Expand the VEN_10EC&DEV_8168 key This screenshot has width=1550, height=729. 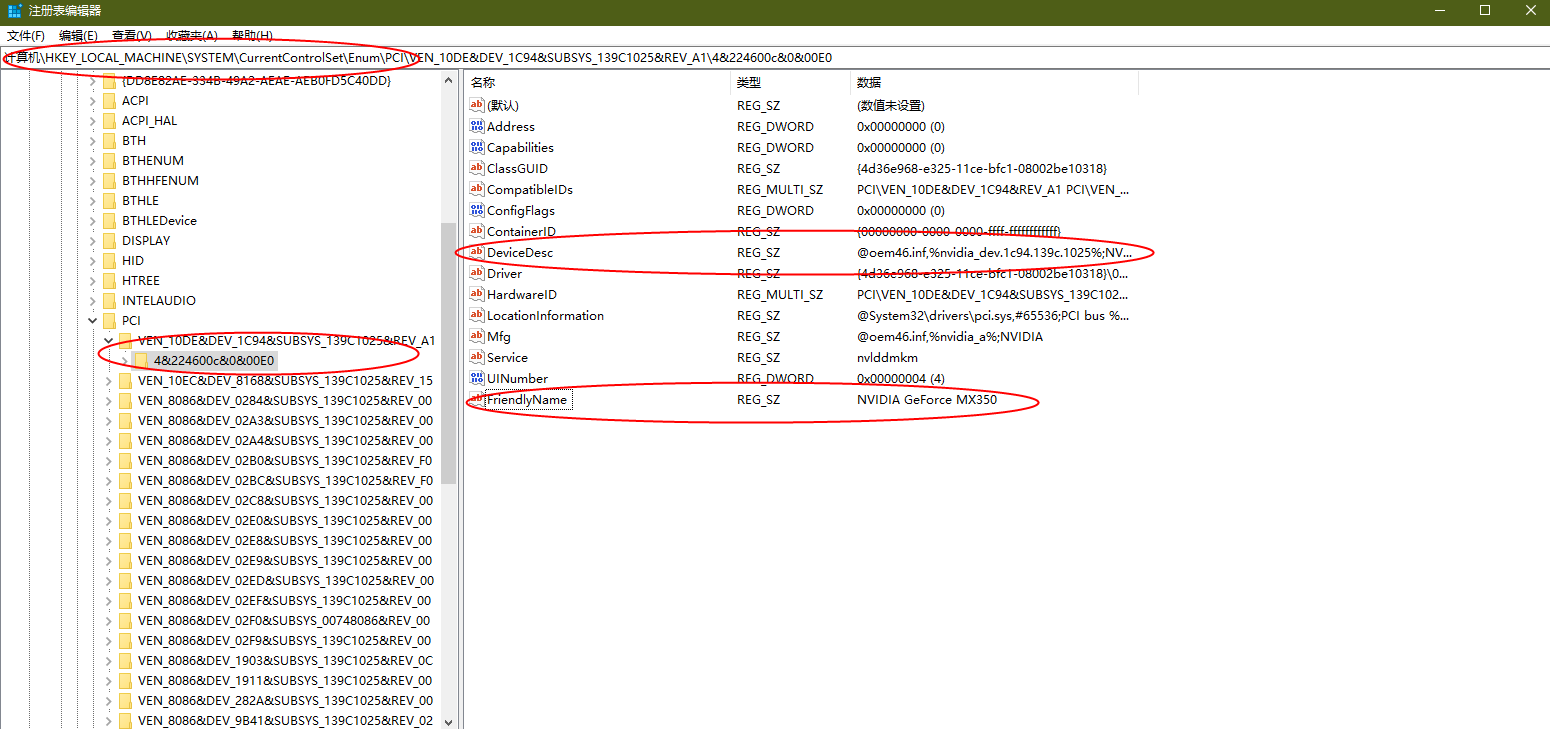(108, 380)
